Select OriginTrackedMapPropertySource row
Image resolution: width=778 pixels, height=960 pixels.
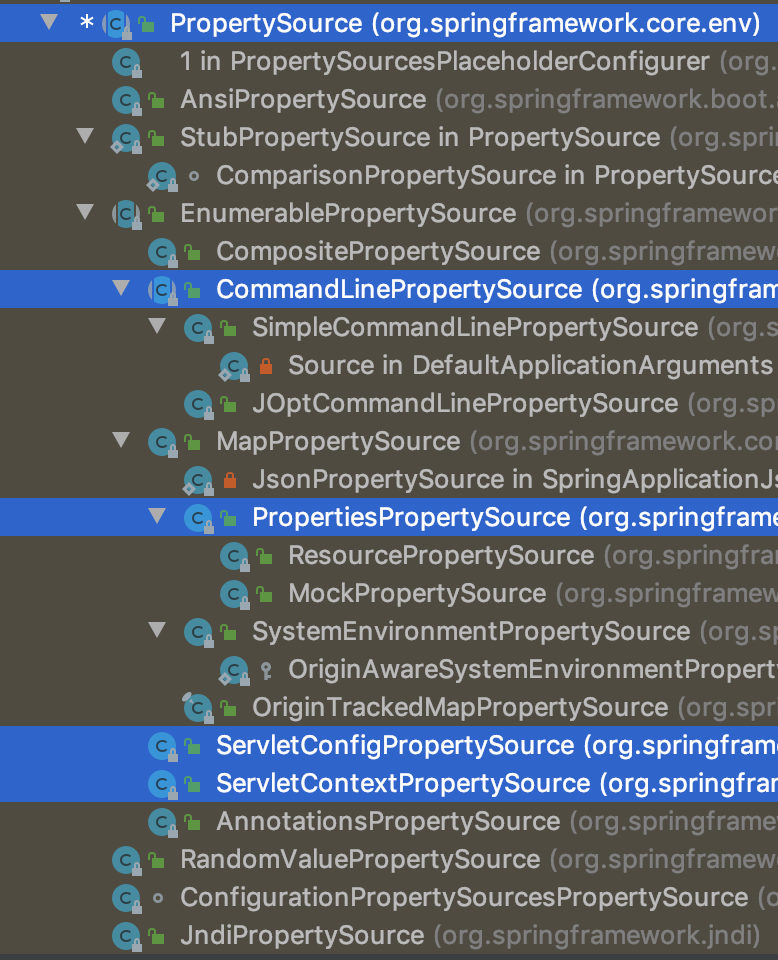click(389, 707)
